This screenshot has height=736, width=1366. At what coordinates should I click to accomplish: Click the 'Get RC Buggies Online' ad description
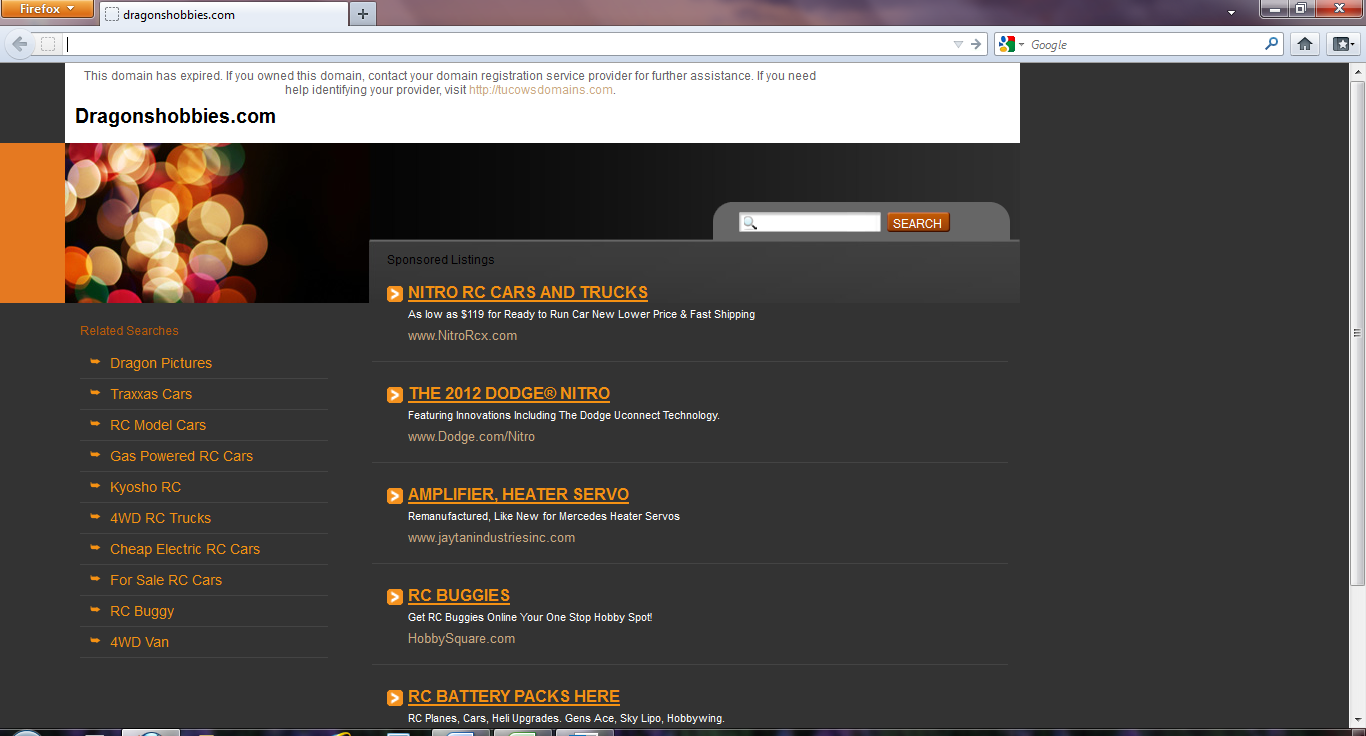(530, 617)
